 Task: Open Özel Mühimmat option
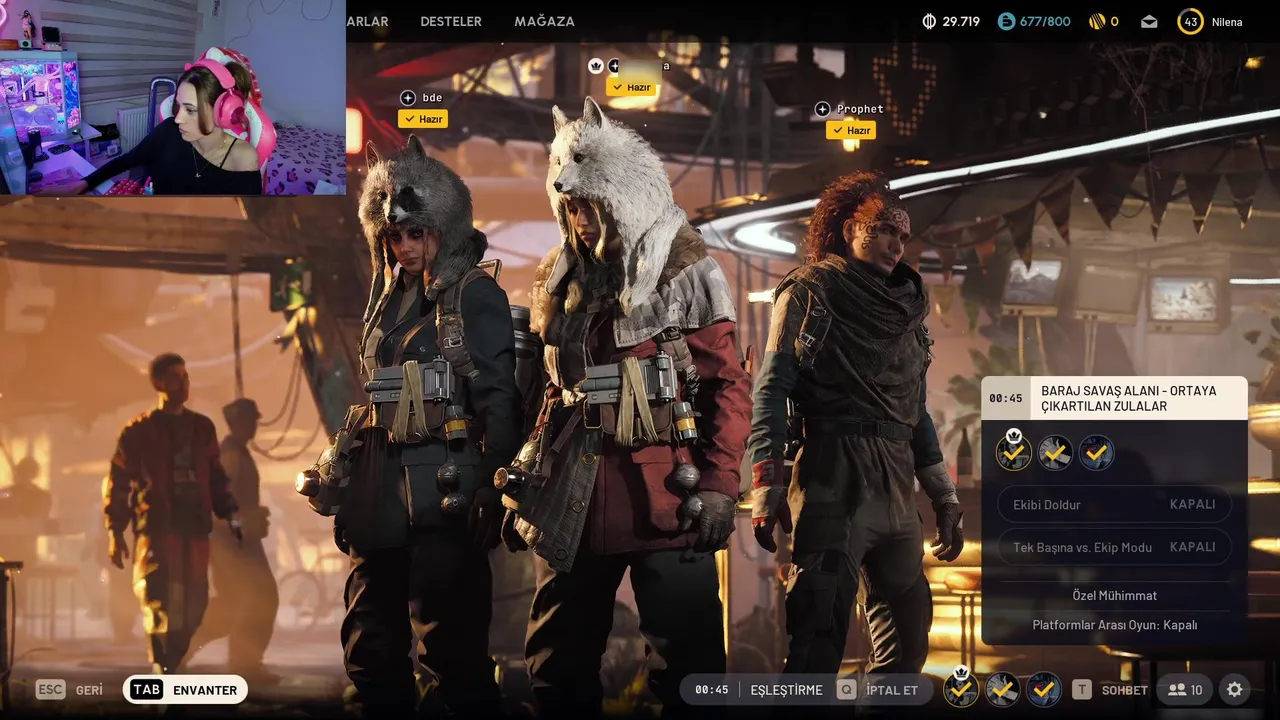pos(1115,595)
